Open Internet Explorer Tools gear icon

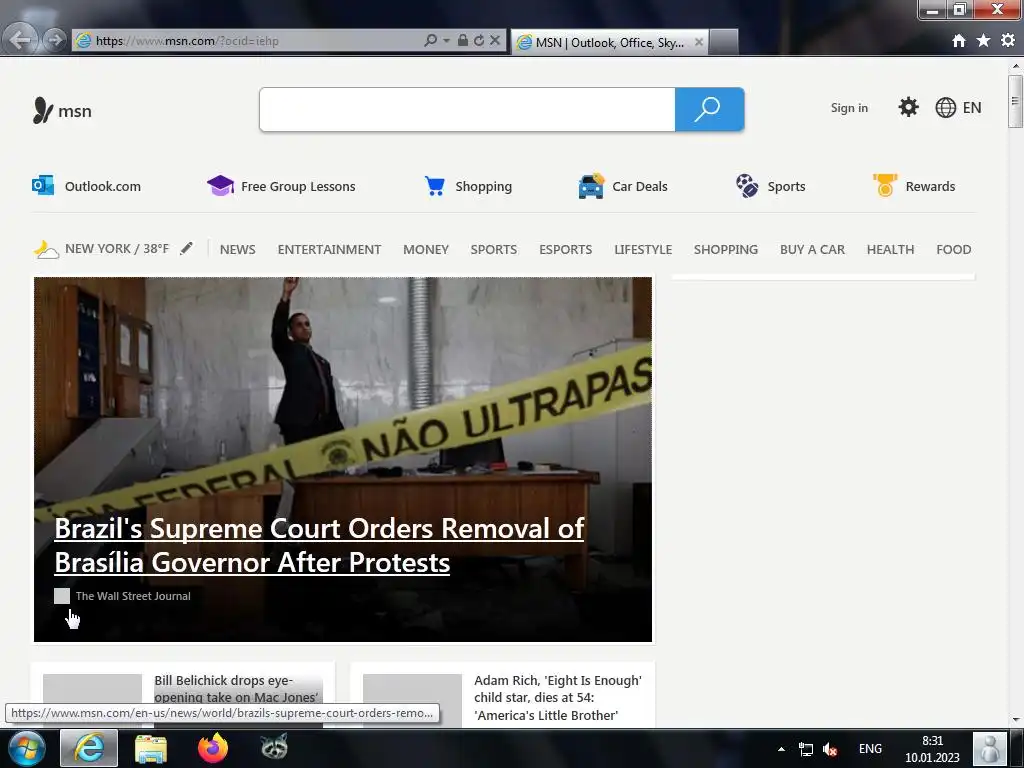(x=1008, y=40)
